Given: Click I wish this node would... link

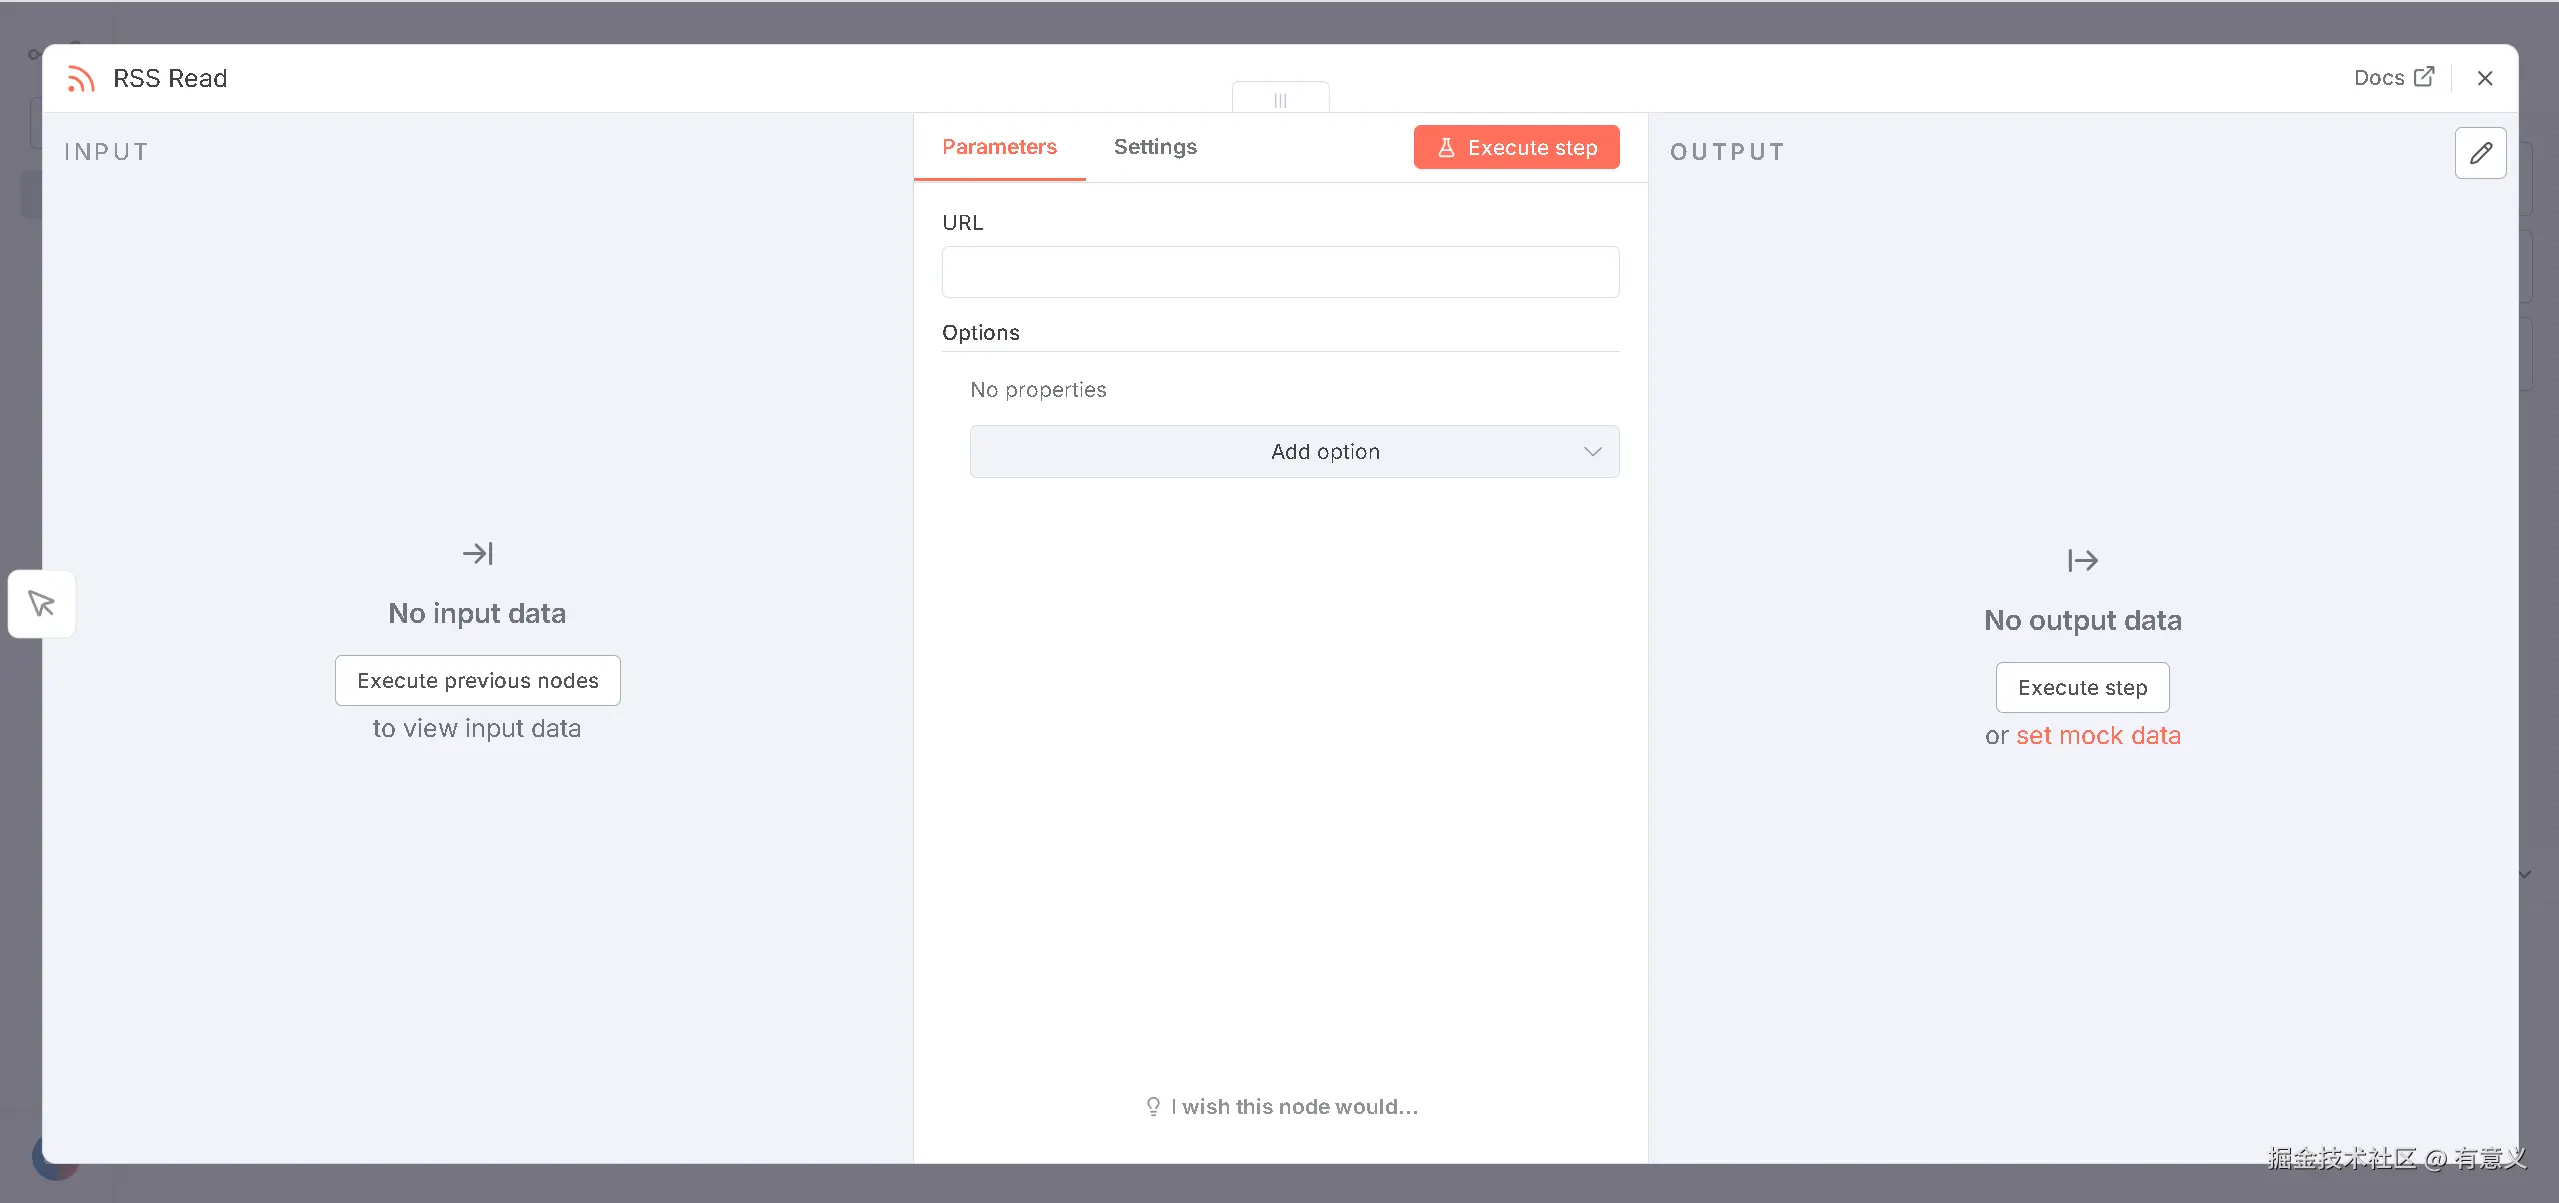Looking at the screenshot, I should point(1294,1106).
